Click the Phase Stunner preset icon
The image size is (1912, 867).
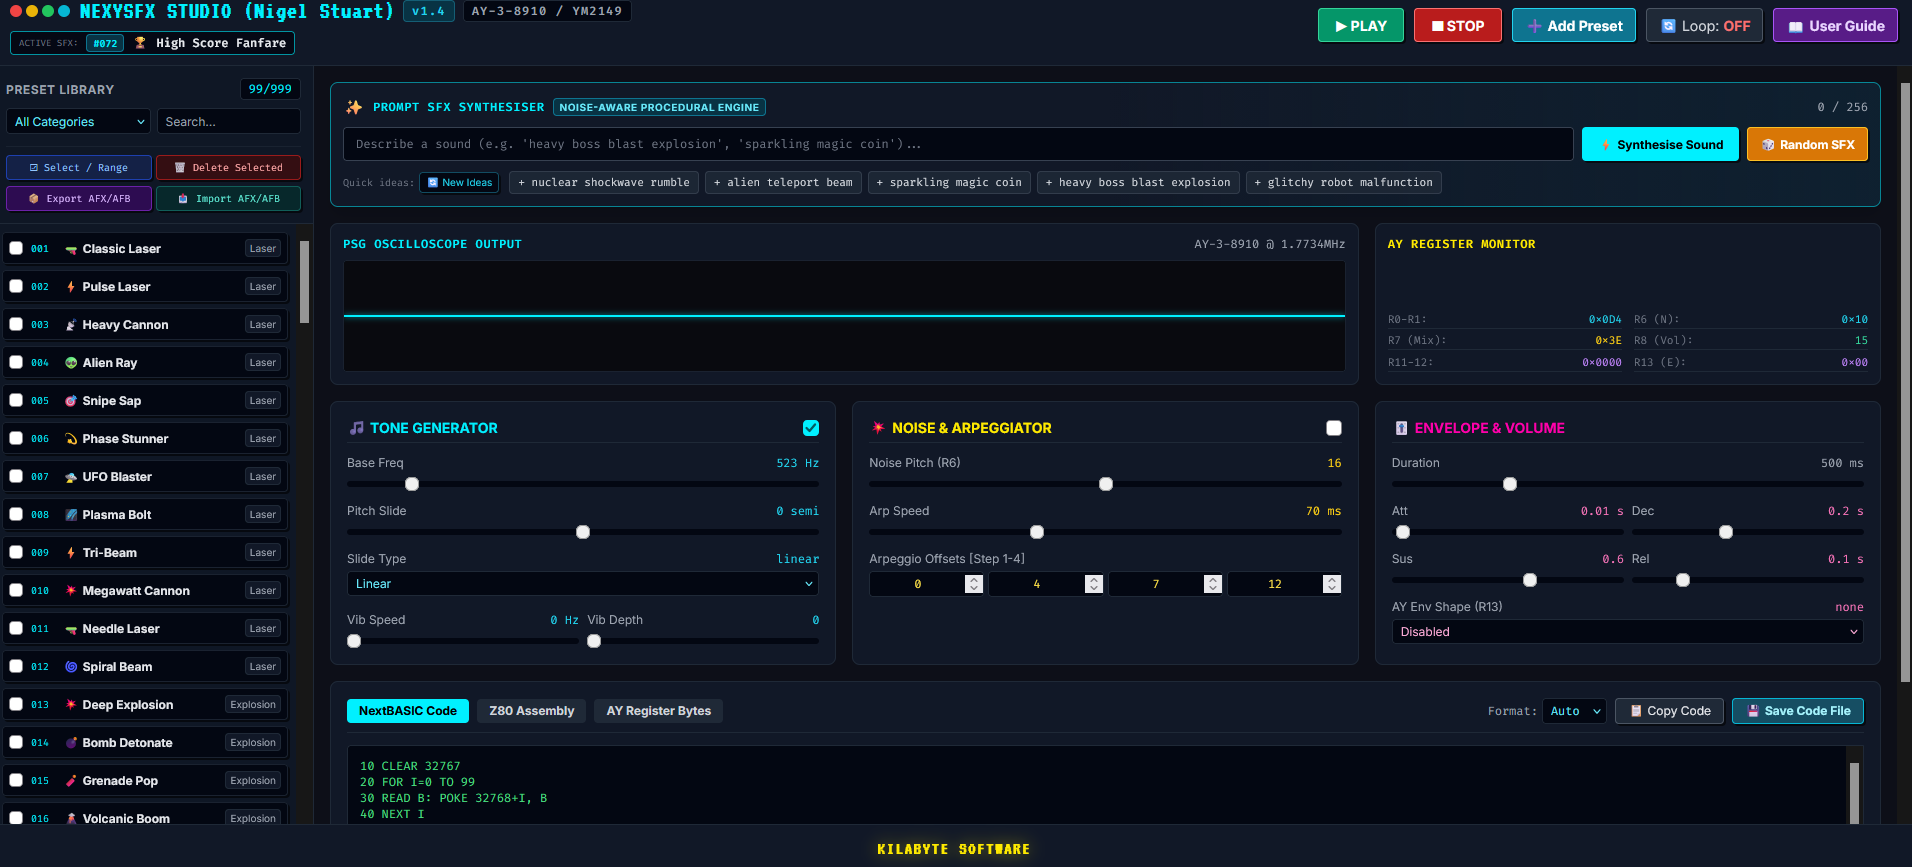[x=71, y=439]
